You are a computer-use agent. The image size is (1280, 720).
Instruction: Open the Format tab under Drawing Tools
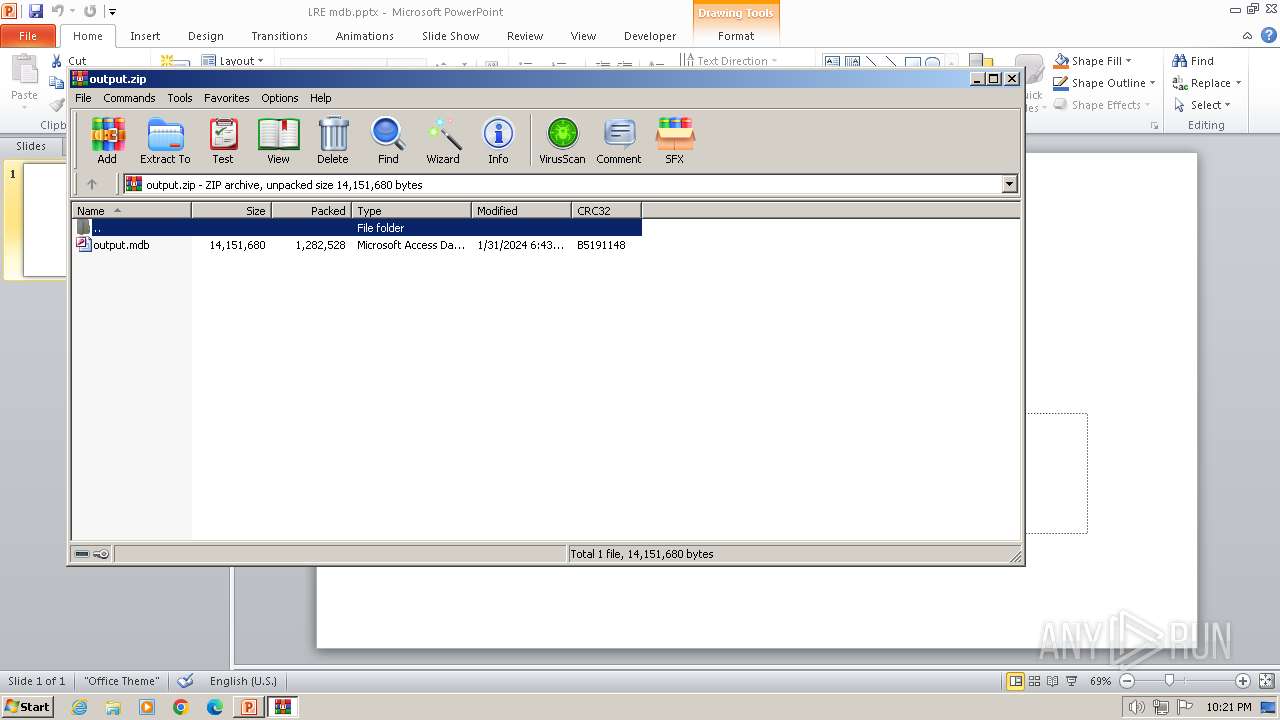[736, 36]
